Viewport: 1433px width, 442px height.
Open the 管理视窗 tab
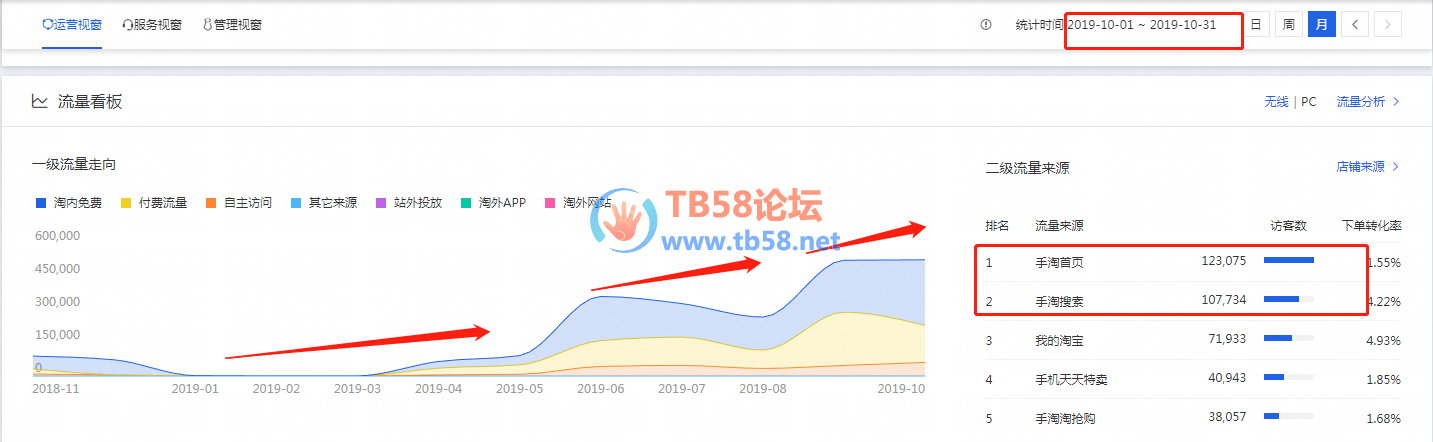pos(232,25)
